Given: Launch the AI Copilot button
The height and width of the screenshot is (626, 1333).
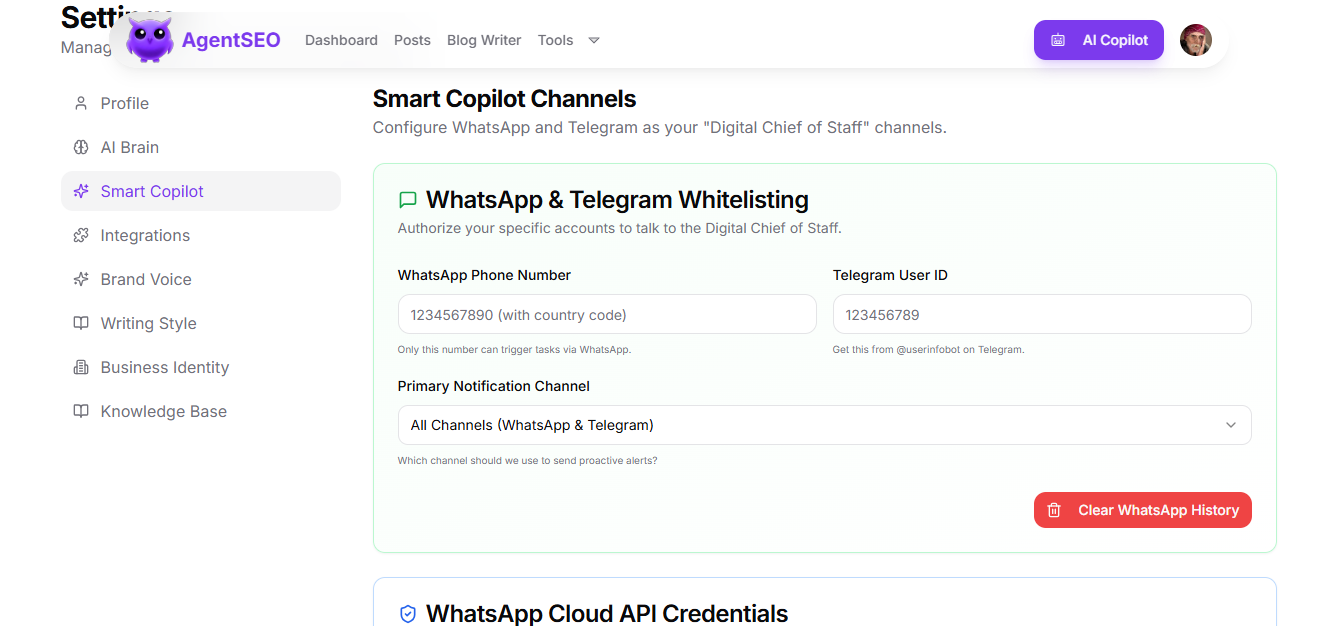Looking at the screenshot, I should pos(1098,40).
